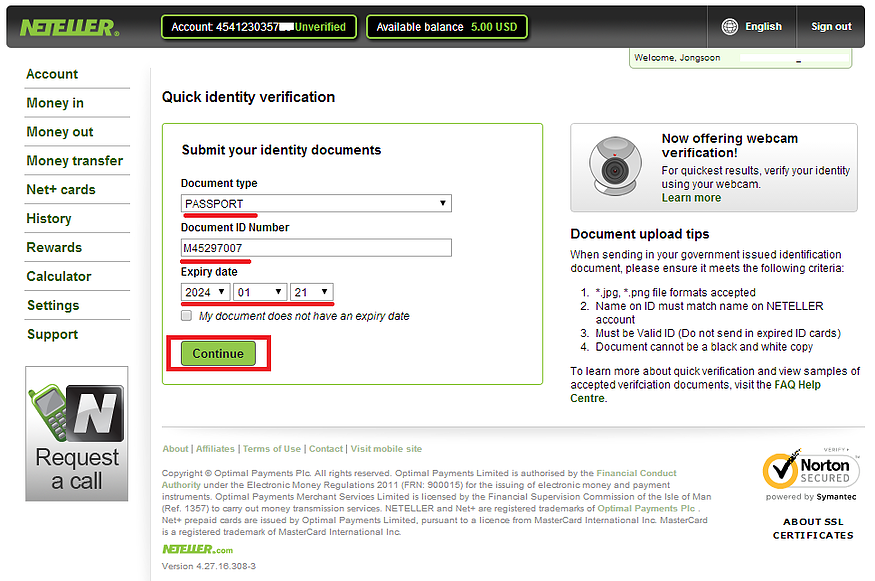The image size is (875, 581).
Task: Open the expiry year dropdown showing 2024
Action: click(205, 292)
